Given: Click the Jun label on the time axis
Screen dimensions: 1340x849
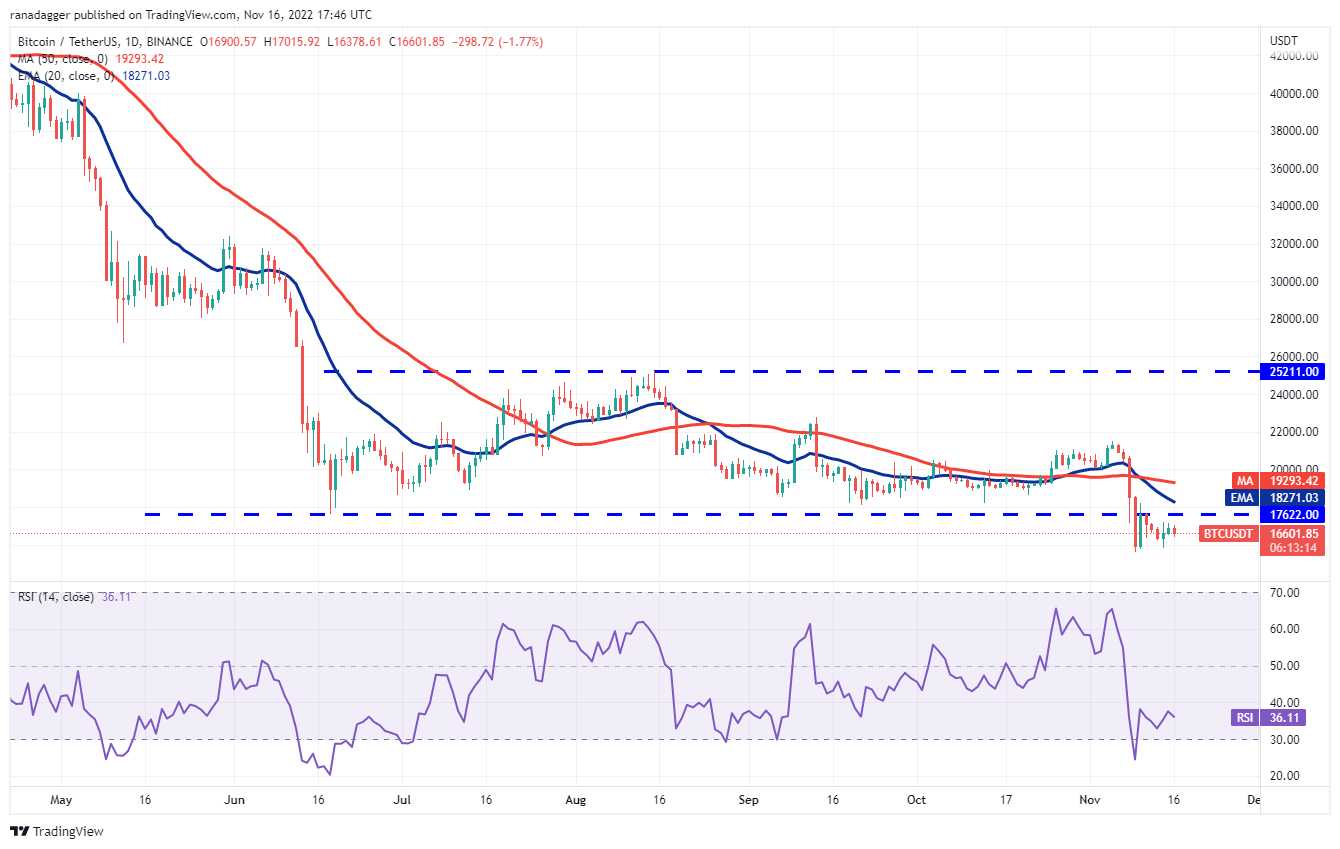Looking at the screenshot, I should click(236, 800).
